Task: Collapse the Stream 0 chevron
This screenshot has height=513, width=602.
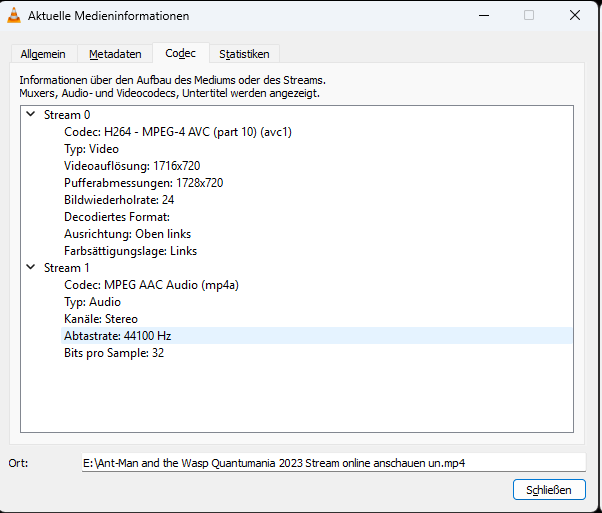Action: tap(31, 114)
